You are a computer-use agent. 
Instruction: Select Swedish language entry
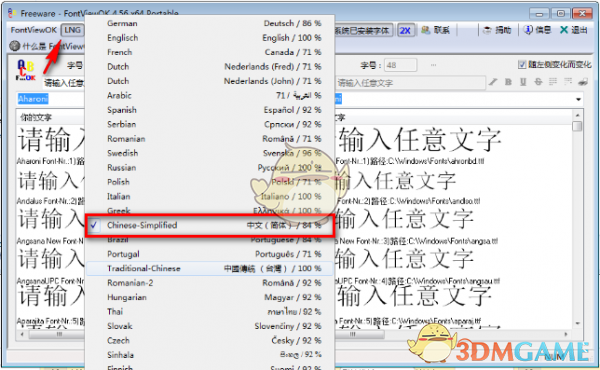210,153
